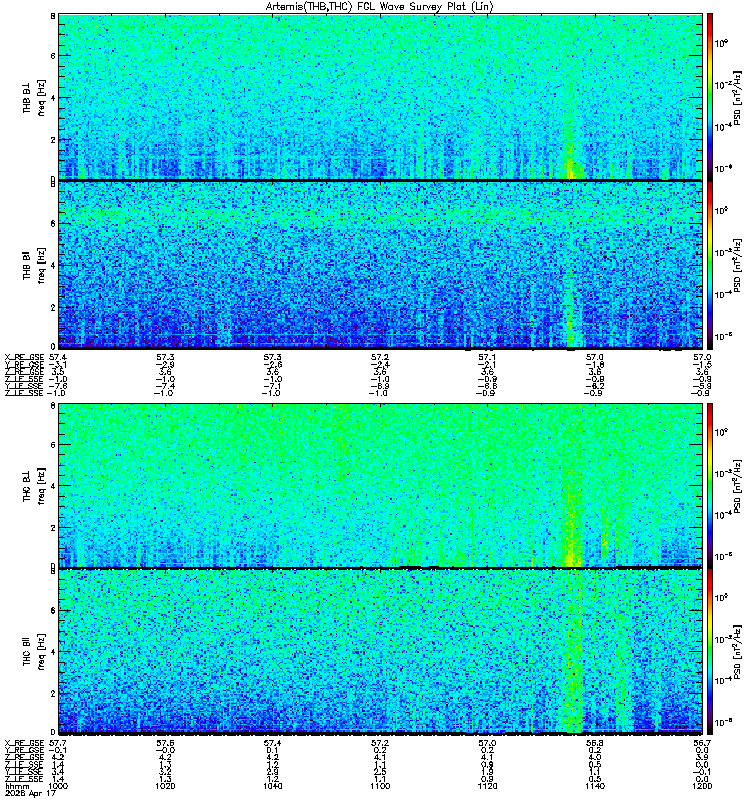Click the THC B⊥ freq axis label
Viewport: 750px width, 800px height.
point(34,485)
